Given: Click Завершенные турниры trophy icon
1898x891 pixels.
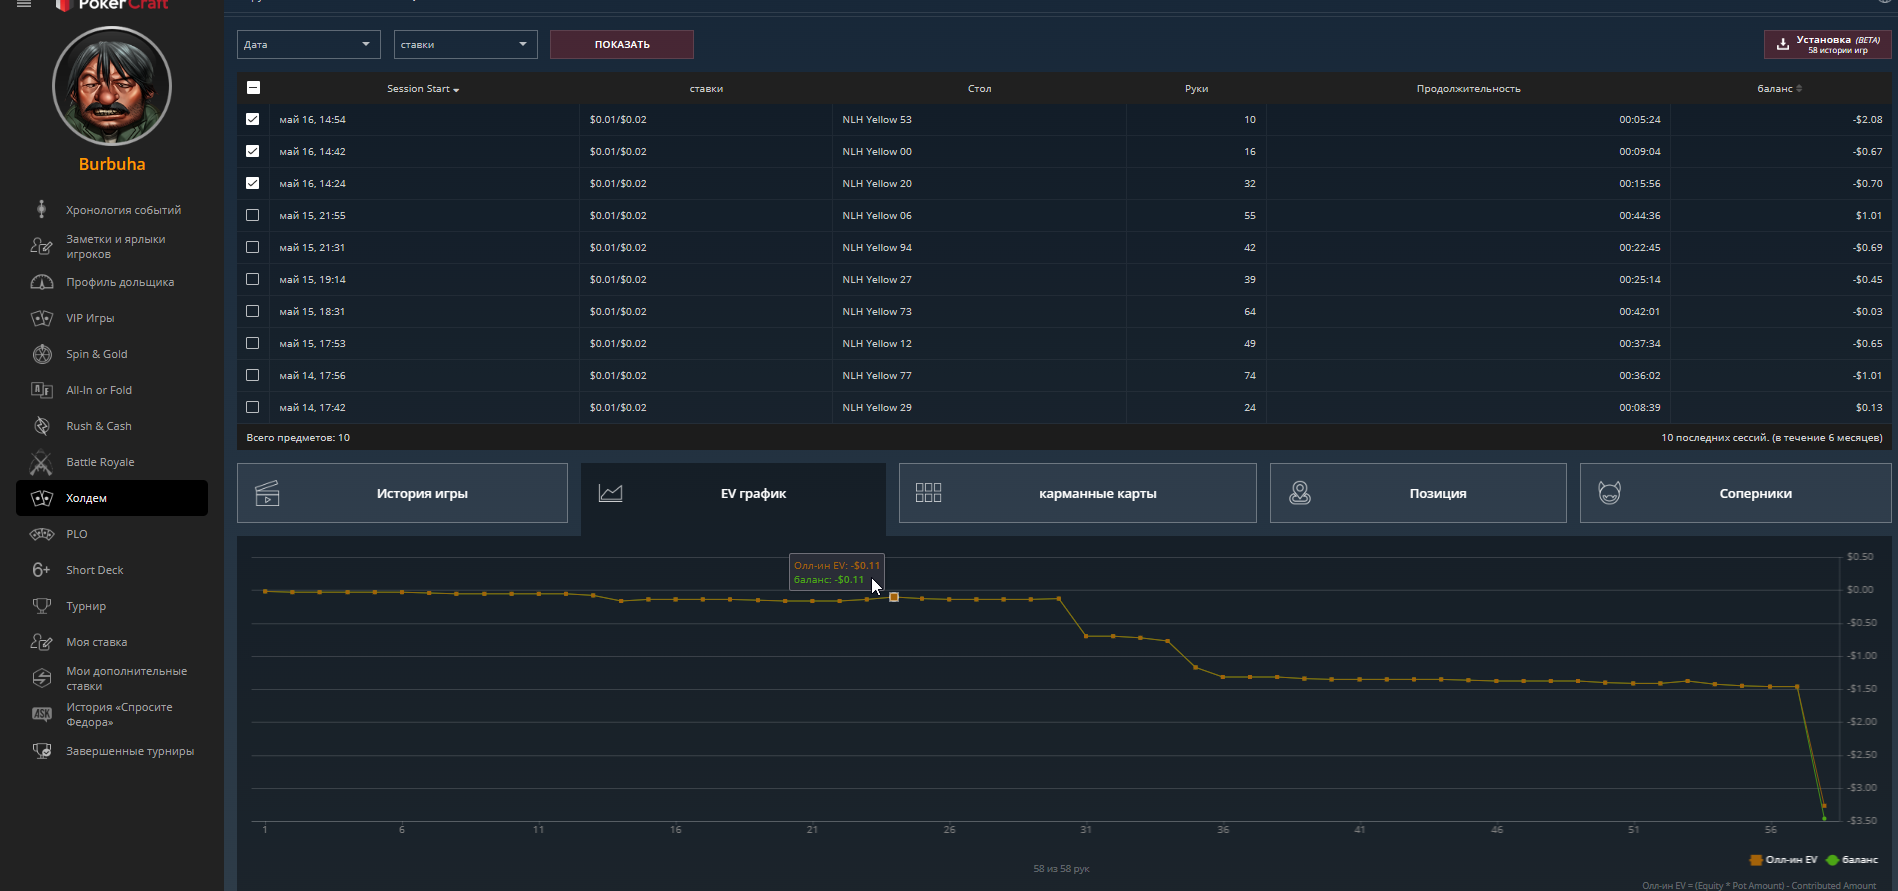Looking at the screenshot, I should tap(41, 751).
